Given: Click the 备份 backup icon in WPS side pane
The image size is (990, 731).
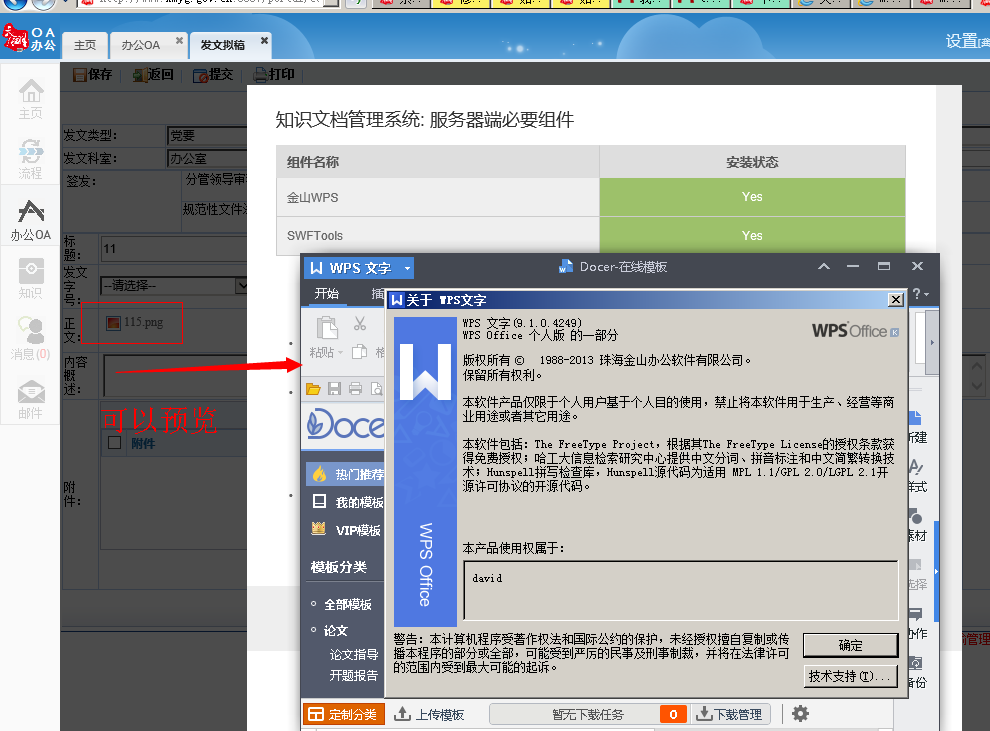Looking at the screenshot, I should 915,663.
